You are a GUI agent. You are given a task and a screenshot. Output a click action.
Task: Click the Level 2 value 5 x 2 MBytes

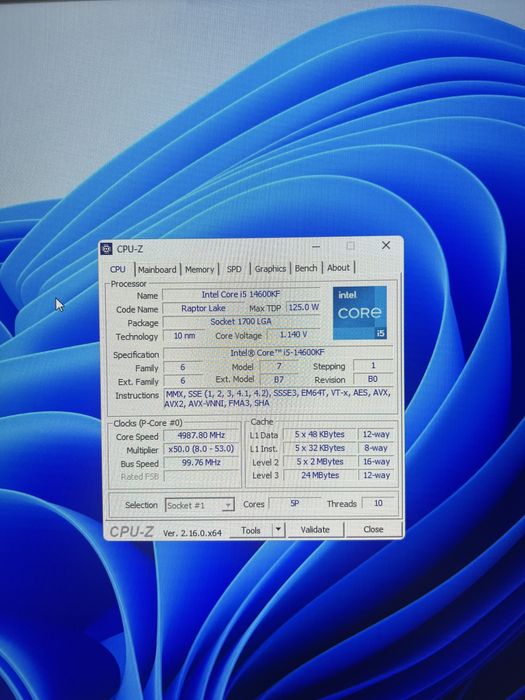click(320, 462)
